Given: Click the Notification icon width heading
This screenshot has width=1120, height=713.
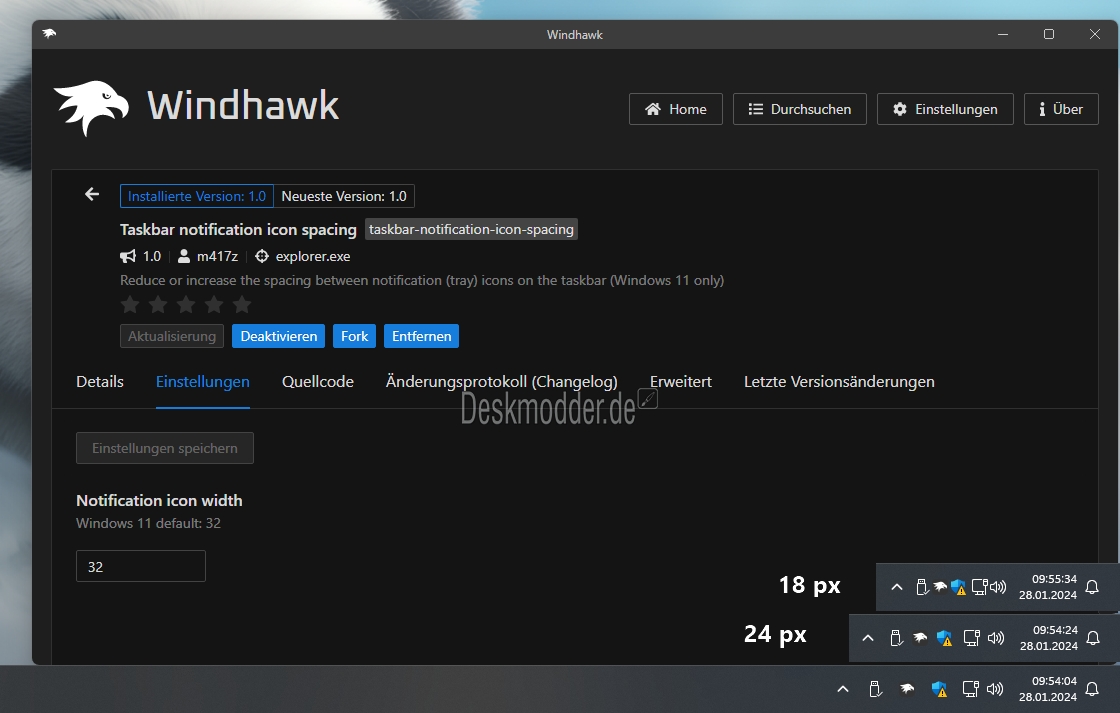Looking at the screenshot, I should pos(159,500).
